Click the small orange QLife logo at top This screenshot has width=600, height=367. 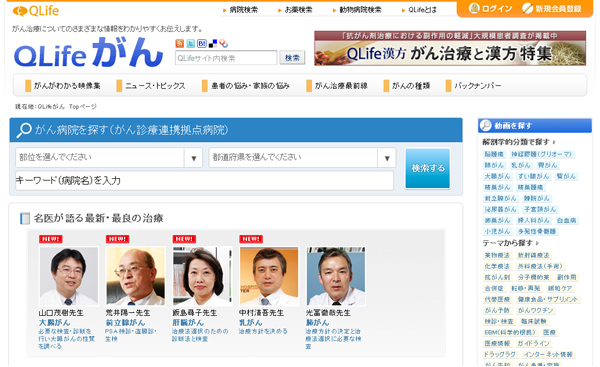[x=36, y=11]
